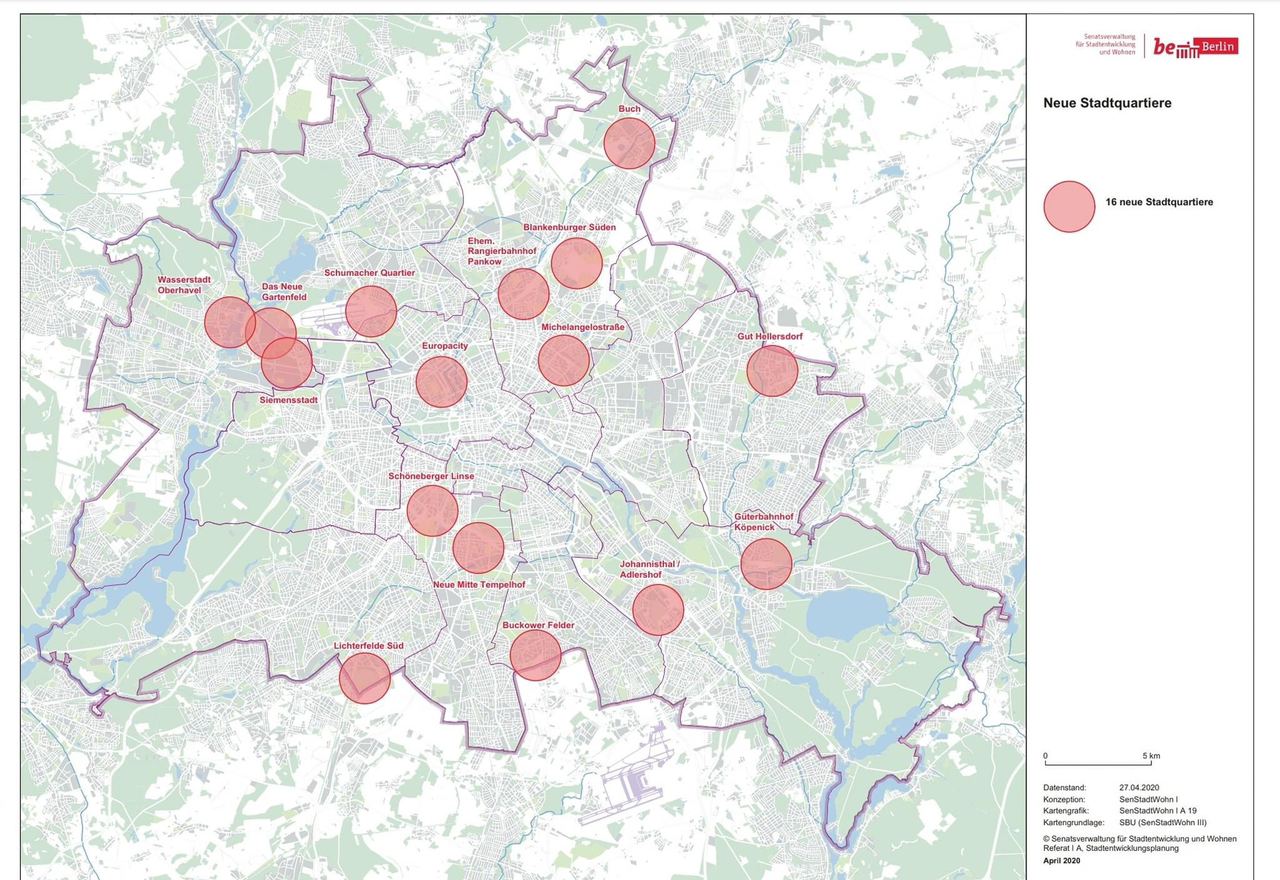The image size is (1280, 880).
Task: Click the 'Ehem. Rangierbahnhof Pankow' label
Action: click(x=502, y=251)
